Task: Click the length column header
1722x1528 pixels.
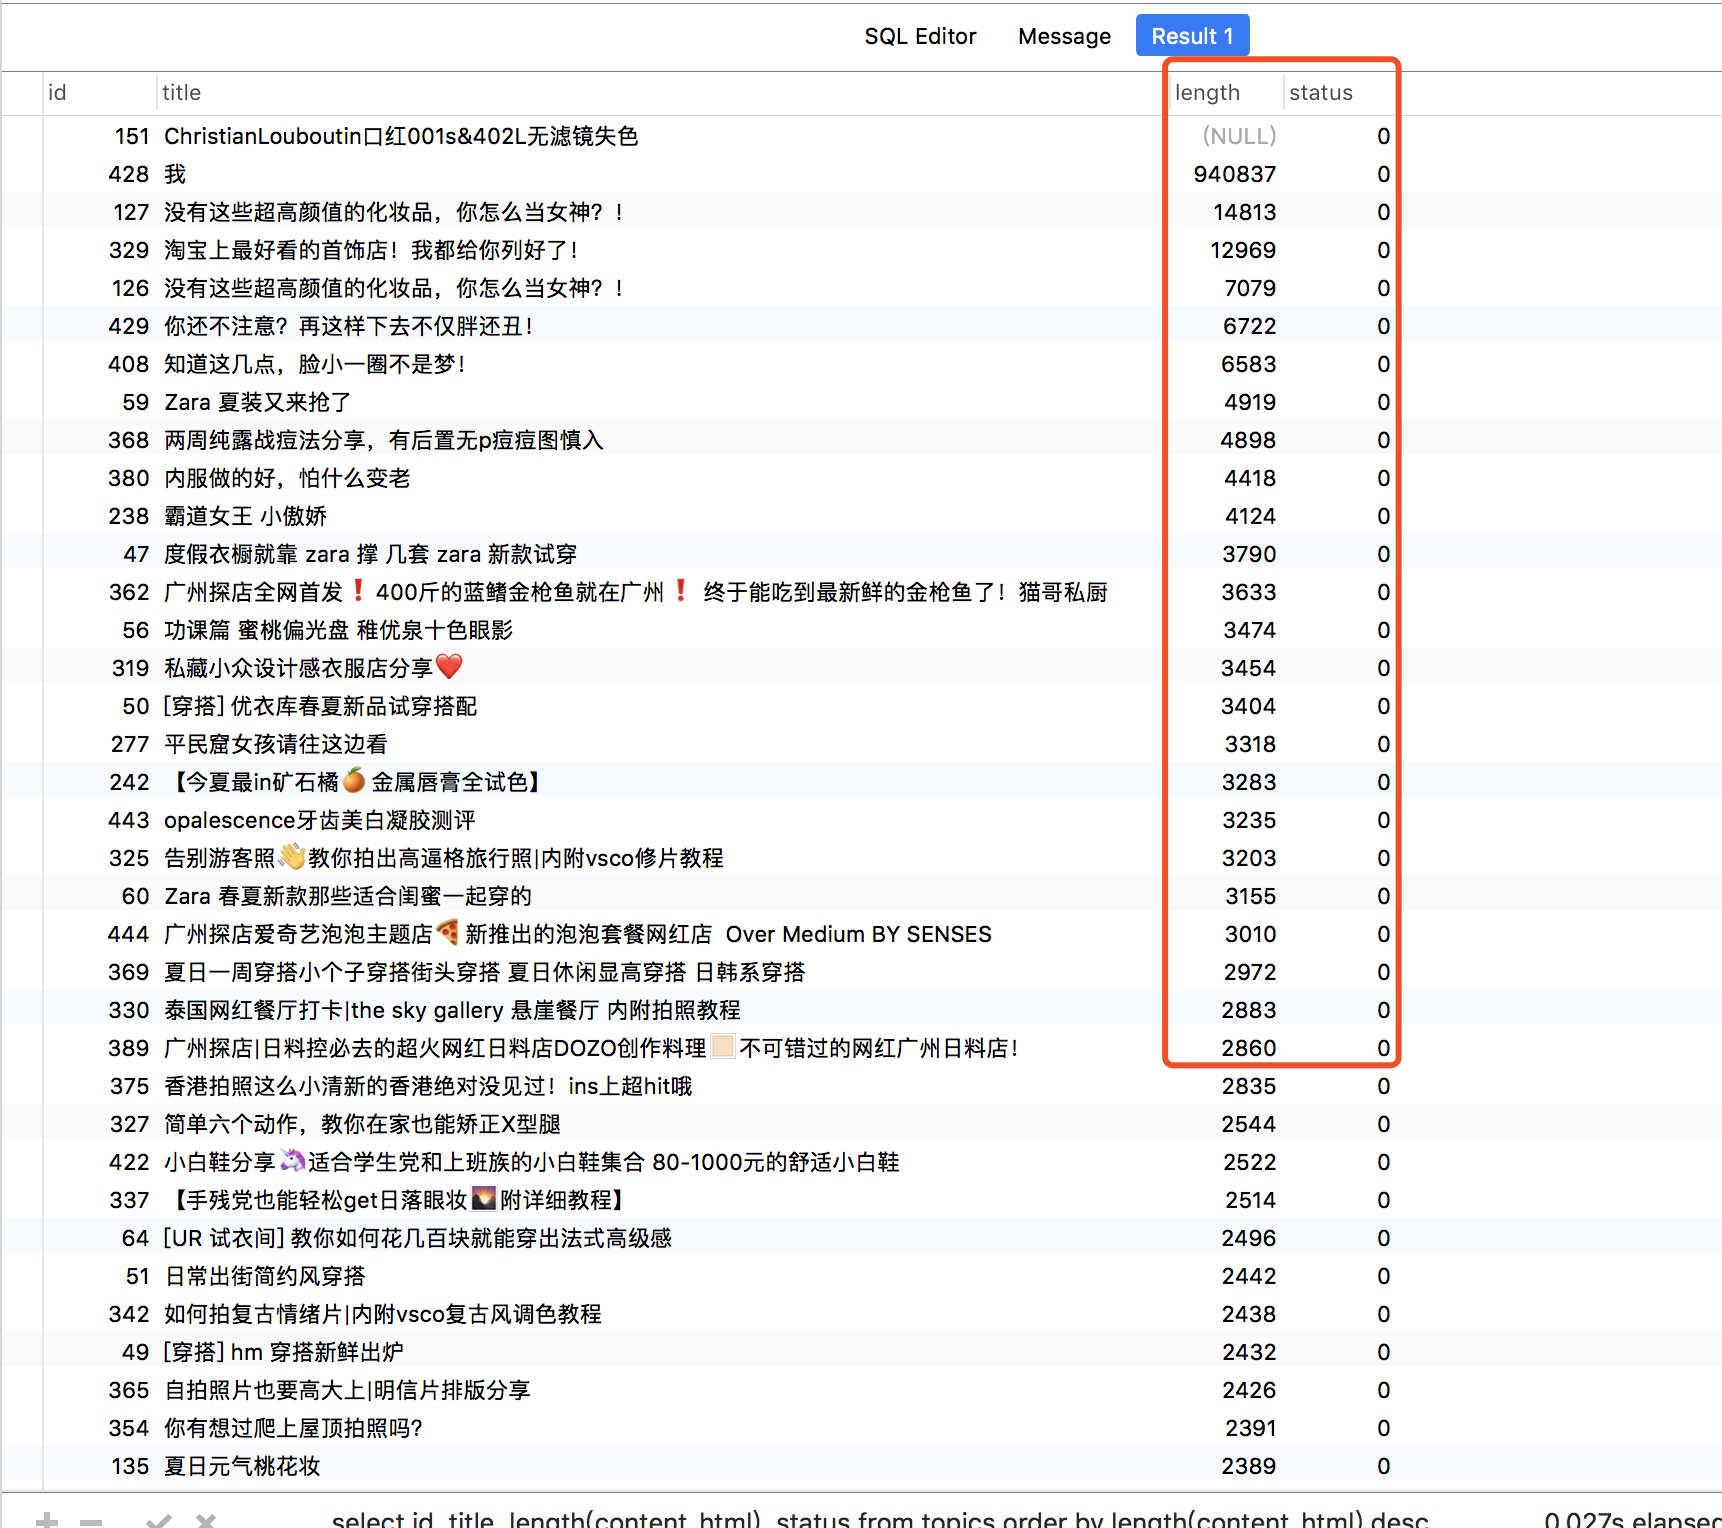Action: [x=1207, y=93]
